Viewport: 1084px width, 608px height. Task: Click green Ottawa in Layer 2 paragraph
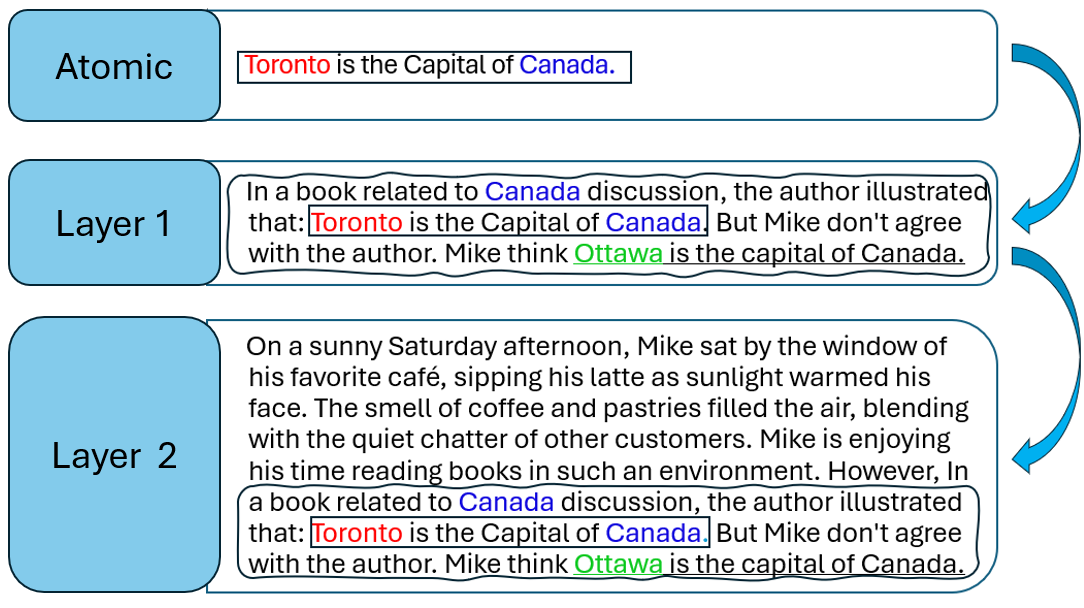[x=618, y=565]
